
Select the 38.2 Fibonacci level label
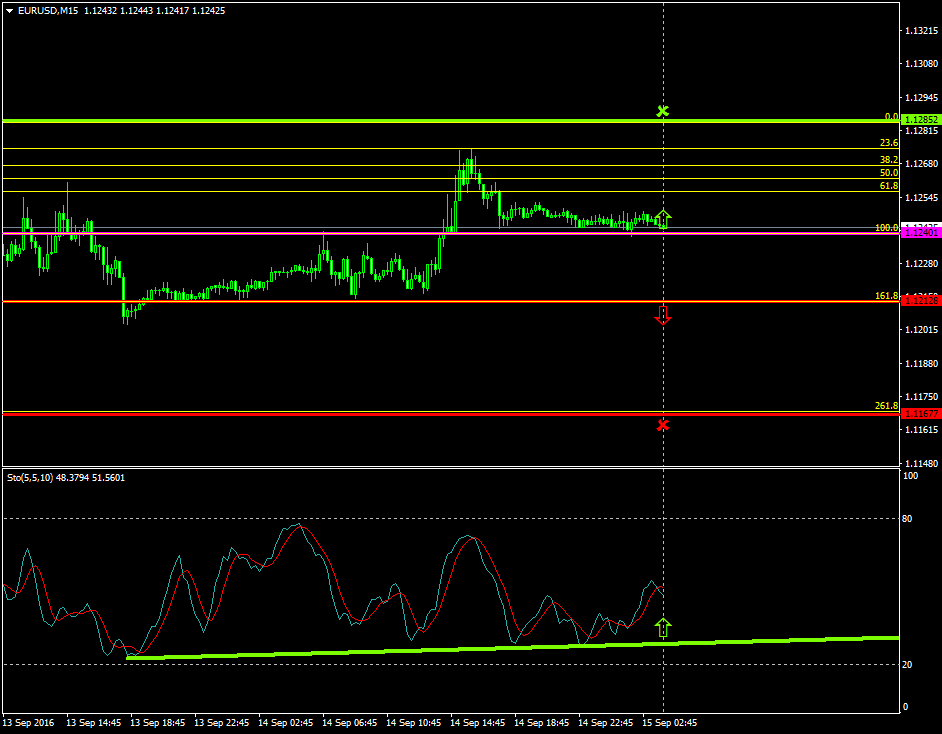point(888,159)
